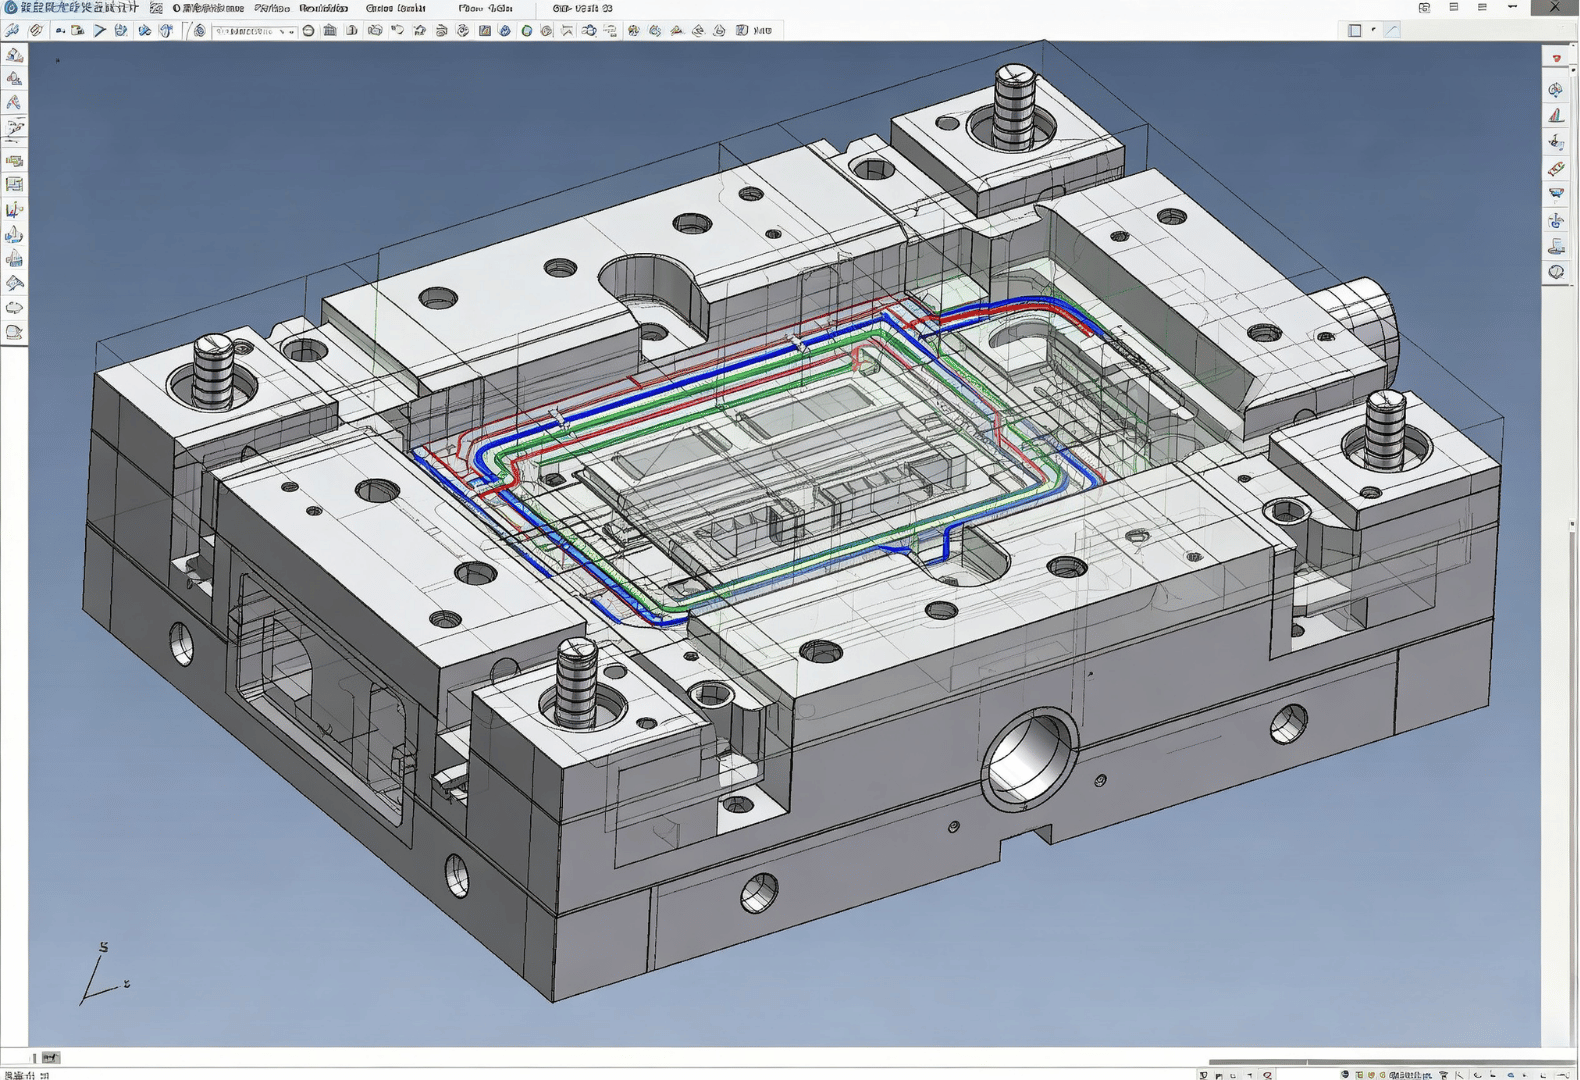Viewport: 1580px width, 1080px height.
Task: Select the topmost tool in left sidebar
Action: pyautogui.click(x=14, y=55)
